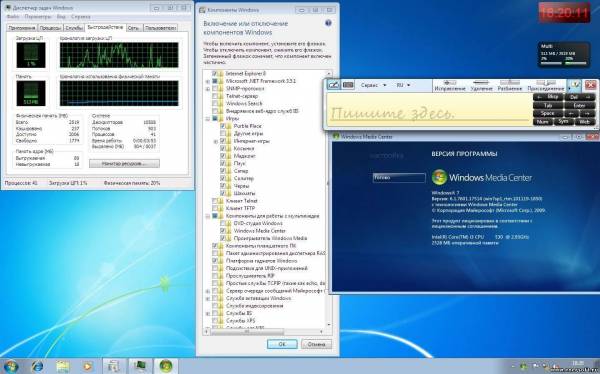Open Монитор ресурсов from Task Manager
The image size is (600, 374).
[x=124, y=163]
